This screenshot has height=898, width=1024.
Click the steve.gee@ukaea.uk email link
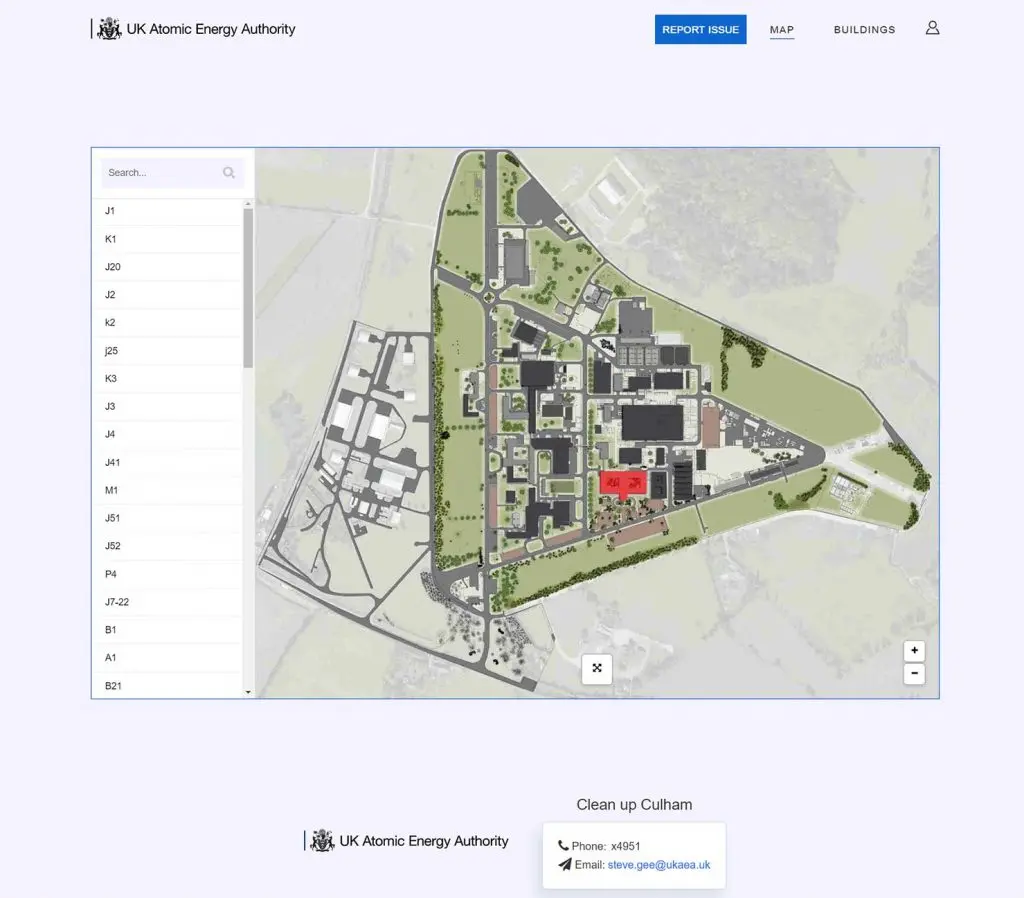[x=658, y=865]
